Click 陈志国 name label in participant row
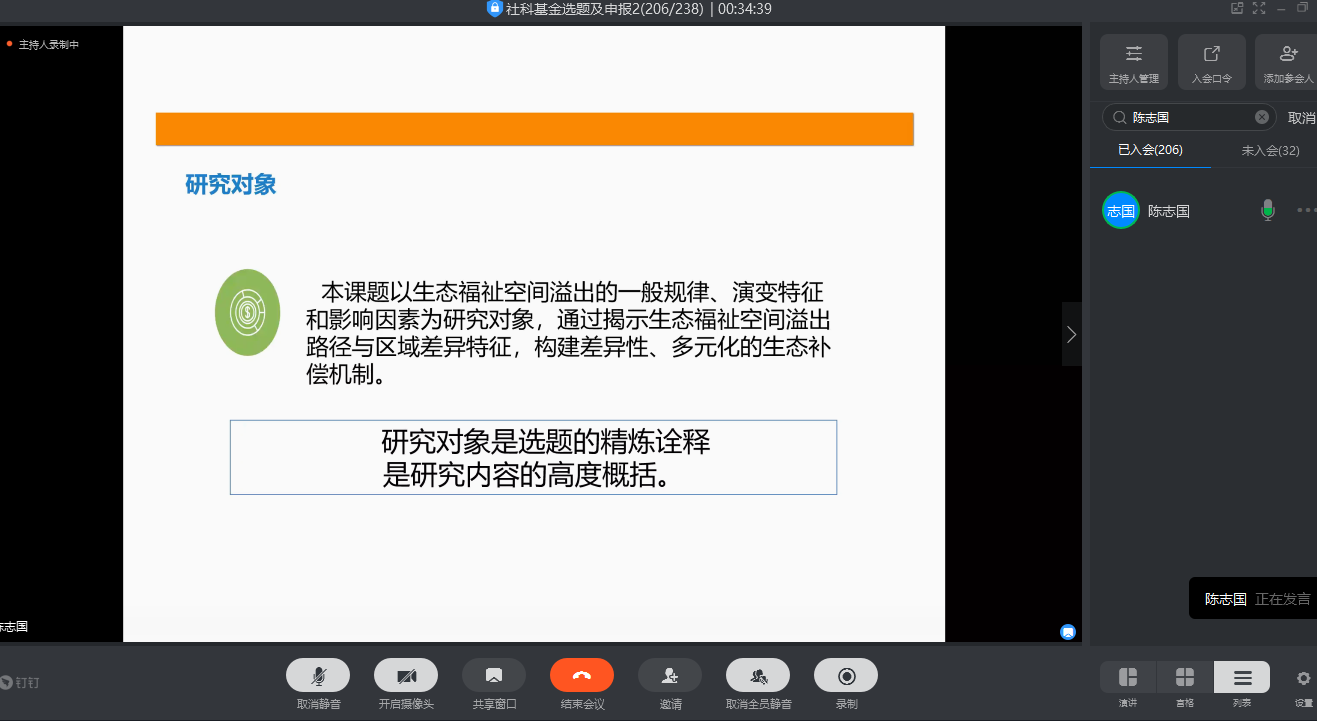Screen dimensions: 1317x721 (x=1169, y=211)
